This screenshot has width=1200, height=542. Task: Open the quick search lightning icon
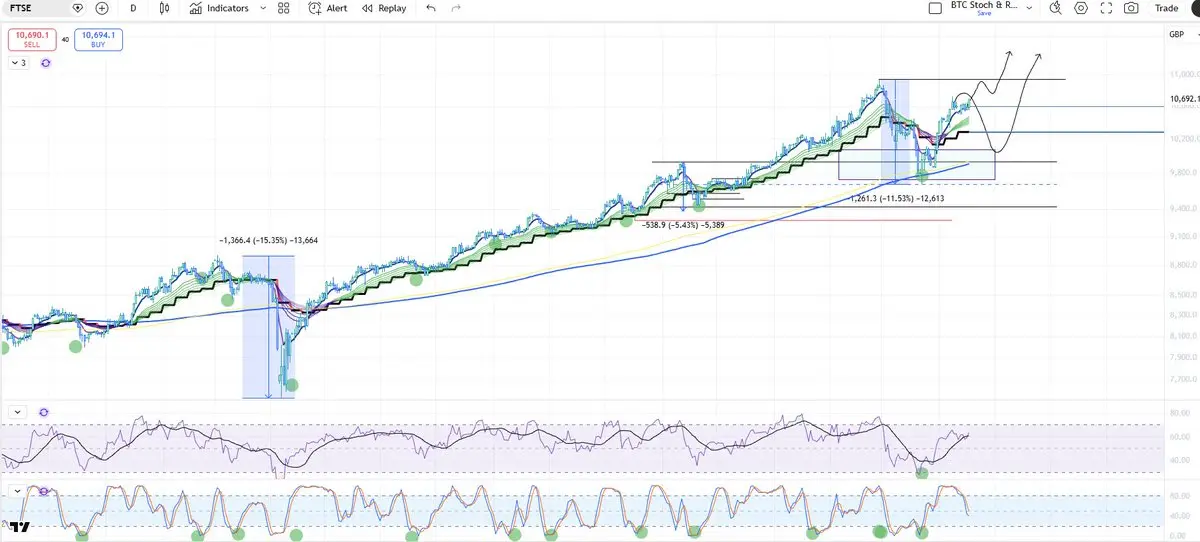[1056, 8]
